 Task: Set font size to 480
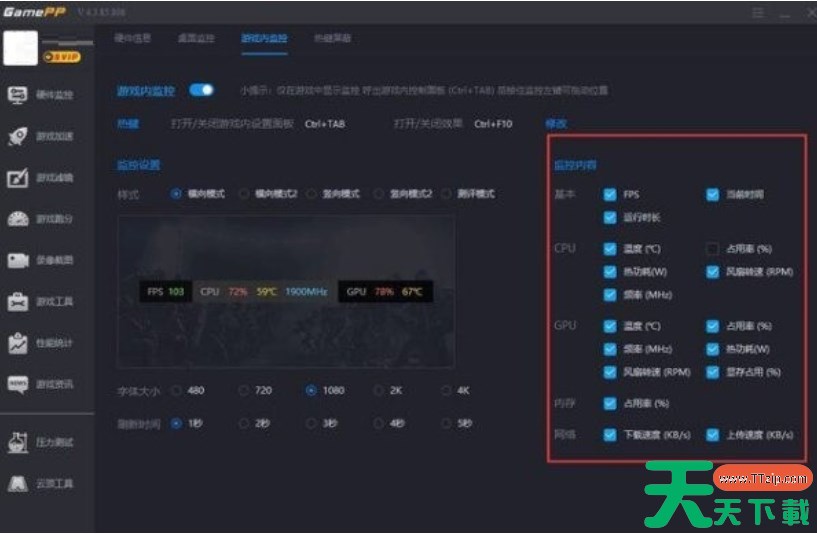(176, 390)
